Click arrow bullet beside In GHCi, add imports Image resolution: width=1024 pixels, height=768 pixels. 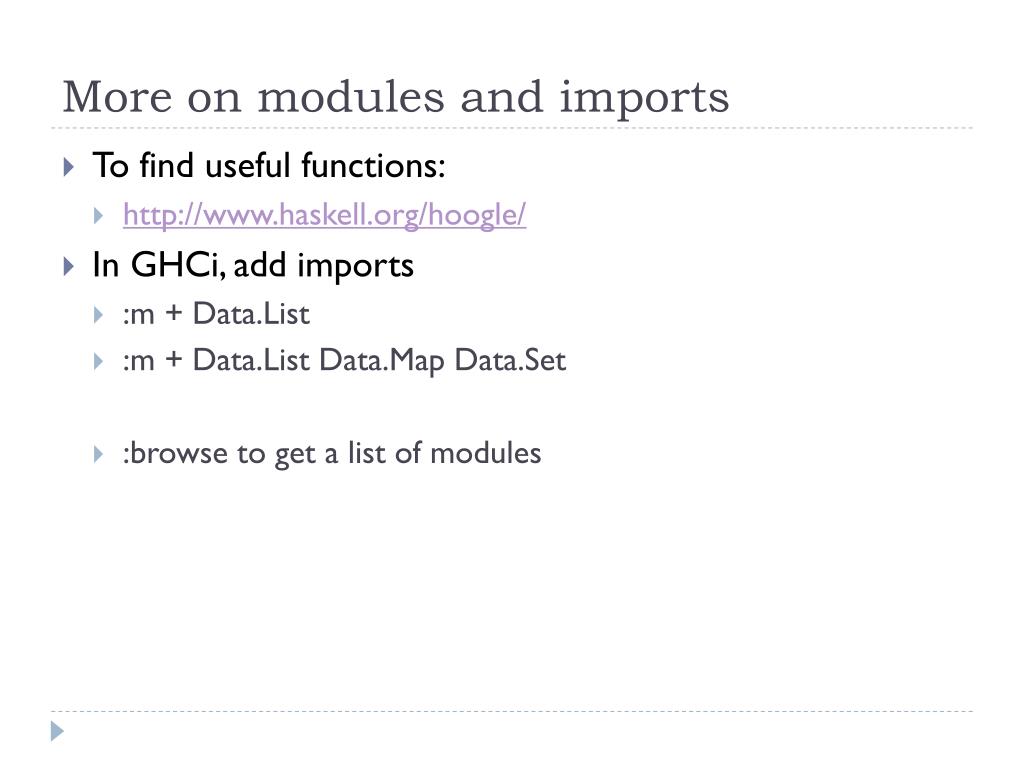coord(69,266)
